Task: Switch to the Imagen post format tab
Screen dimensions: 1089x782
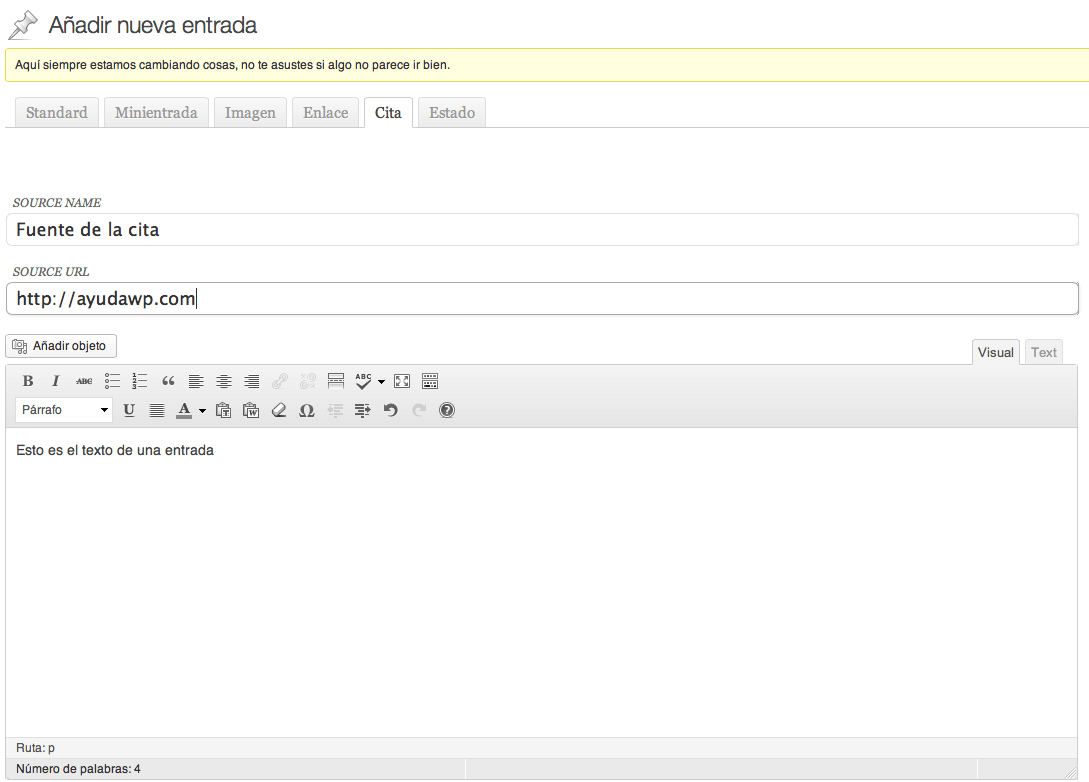Action: point(250,113)
